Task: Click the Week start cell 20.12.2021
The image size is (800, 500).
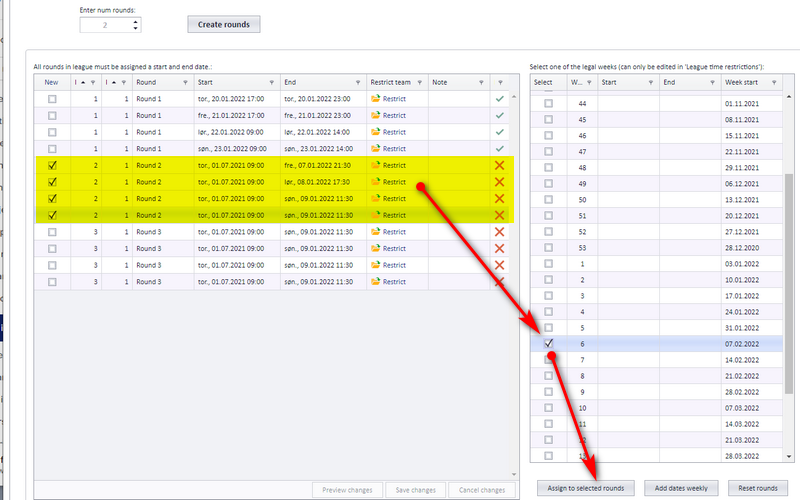Action: click(x=752, y=216)
